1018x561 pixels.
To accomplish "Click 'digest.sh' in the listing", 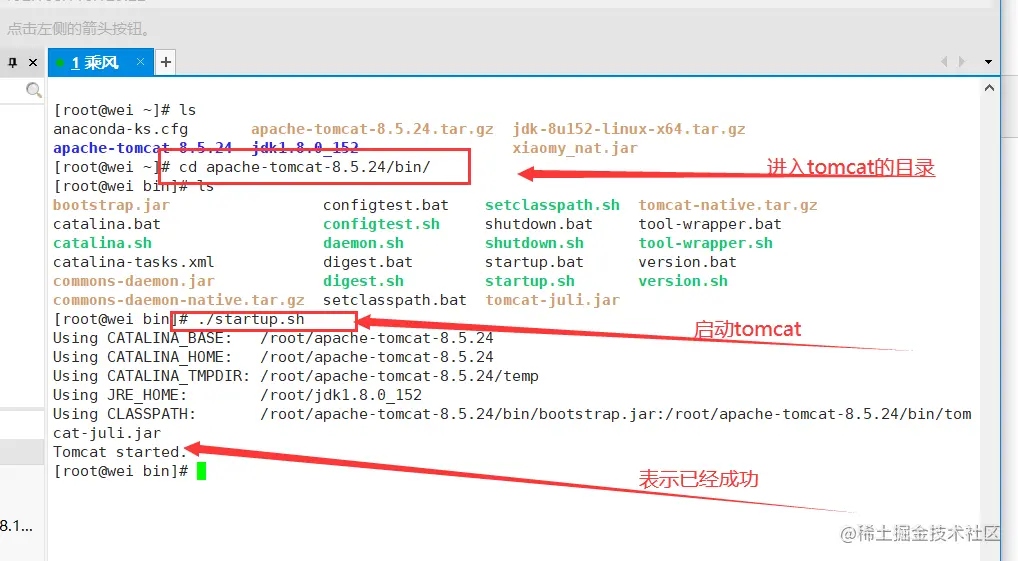I will tap(364, 281).
